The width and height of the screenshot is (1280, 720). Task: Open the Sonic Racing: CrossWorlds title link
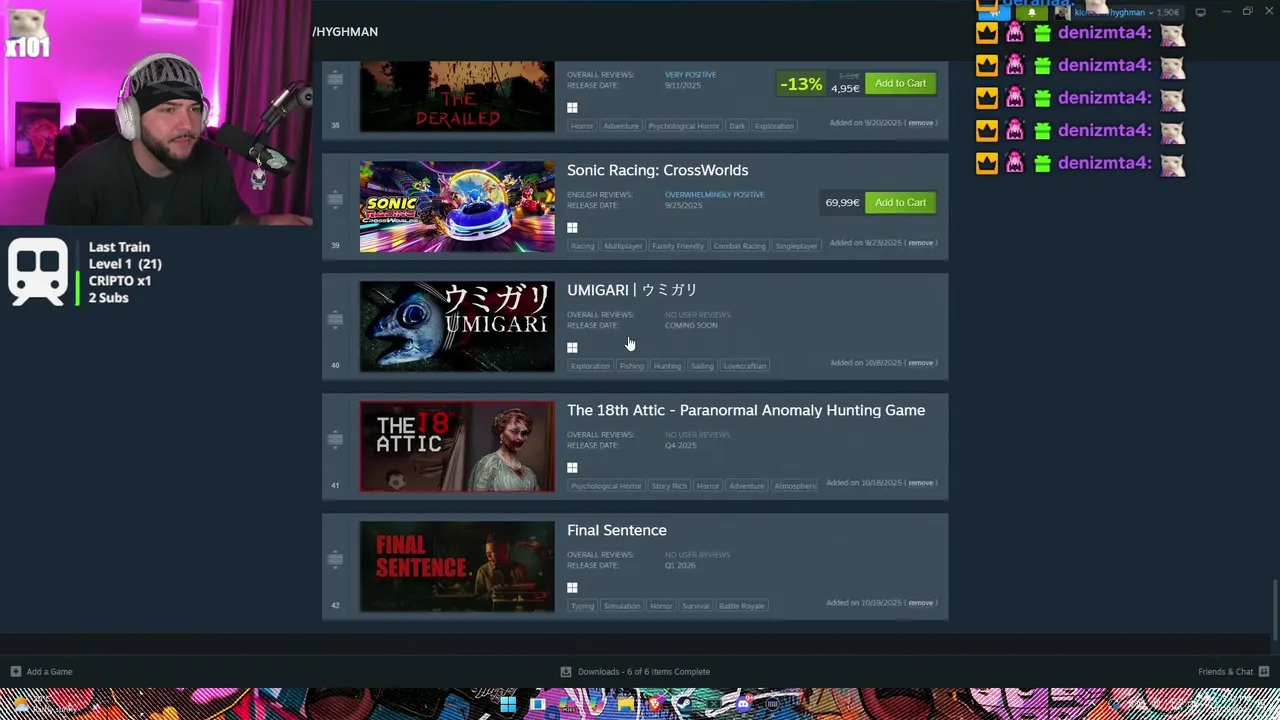click(657, 170)
